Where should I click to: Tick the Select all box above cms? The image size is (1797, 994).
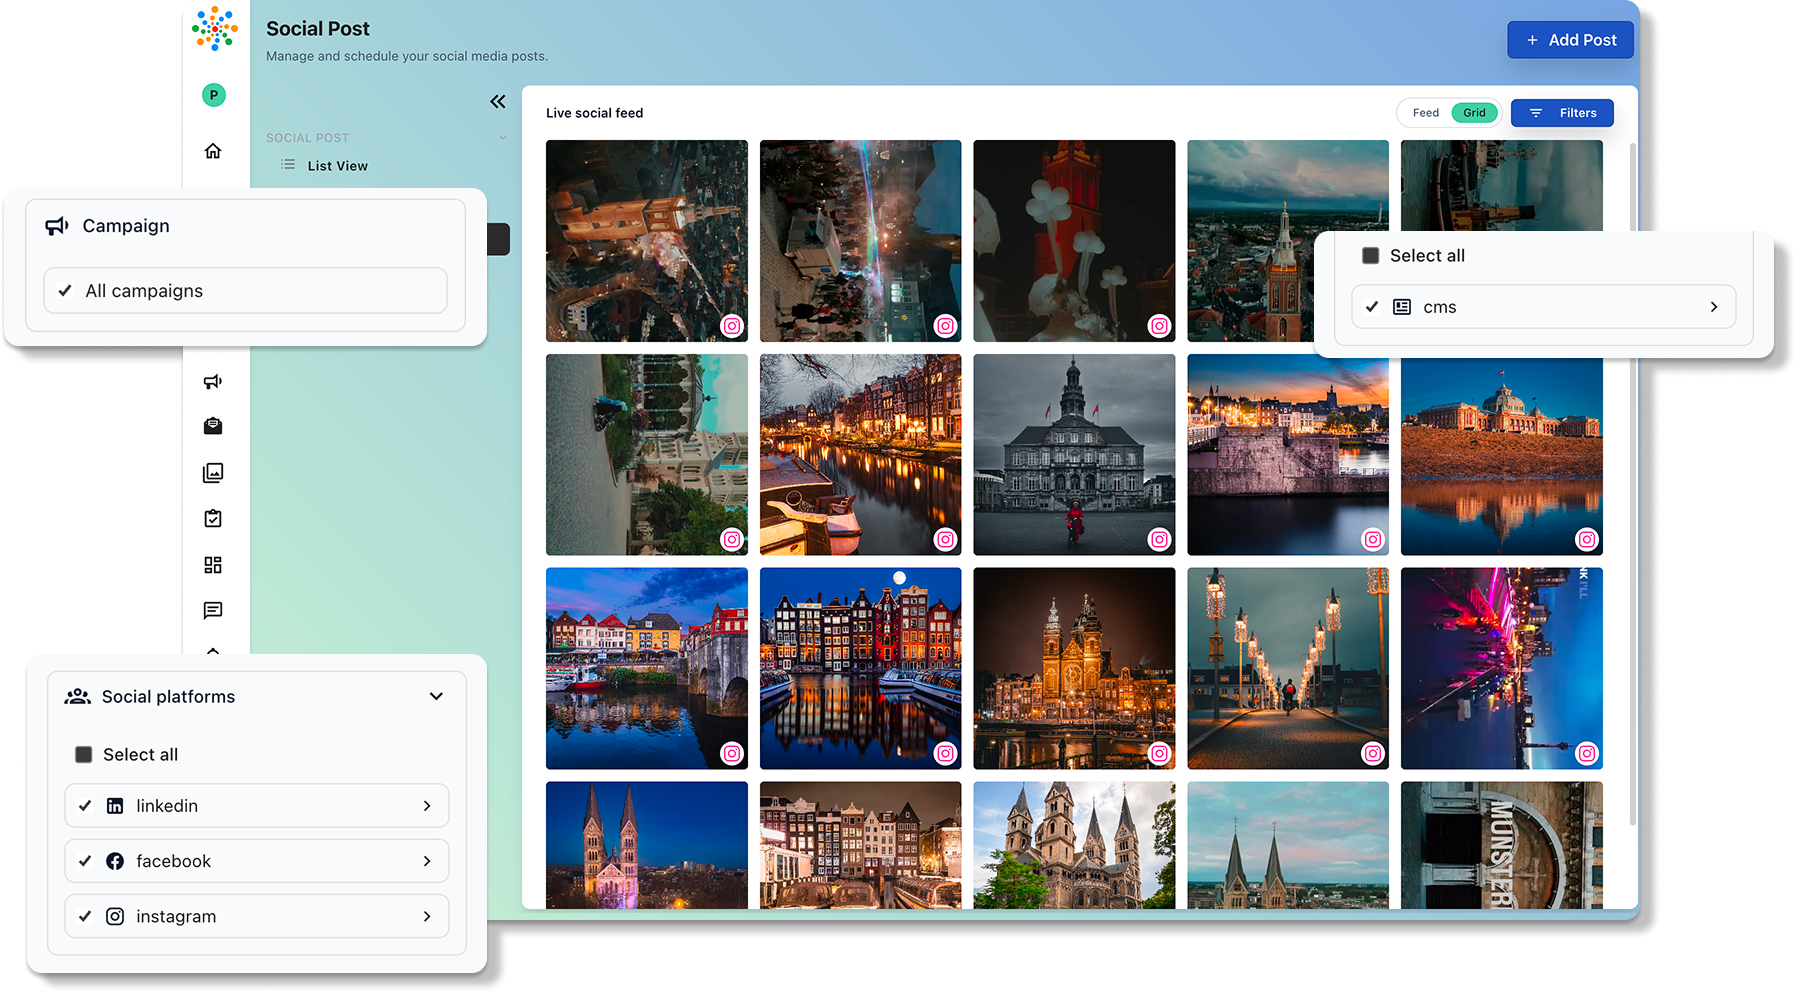click(1371, 256)
